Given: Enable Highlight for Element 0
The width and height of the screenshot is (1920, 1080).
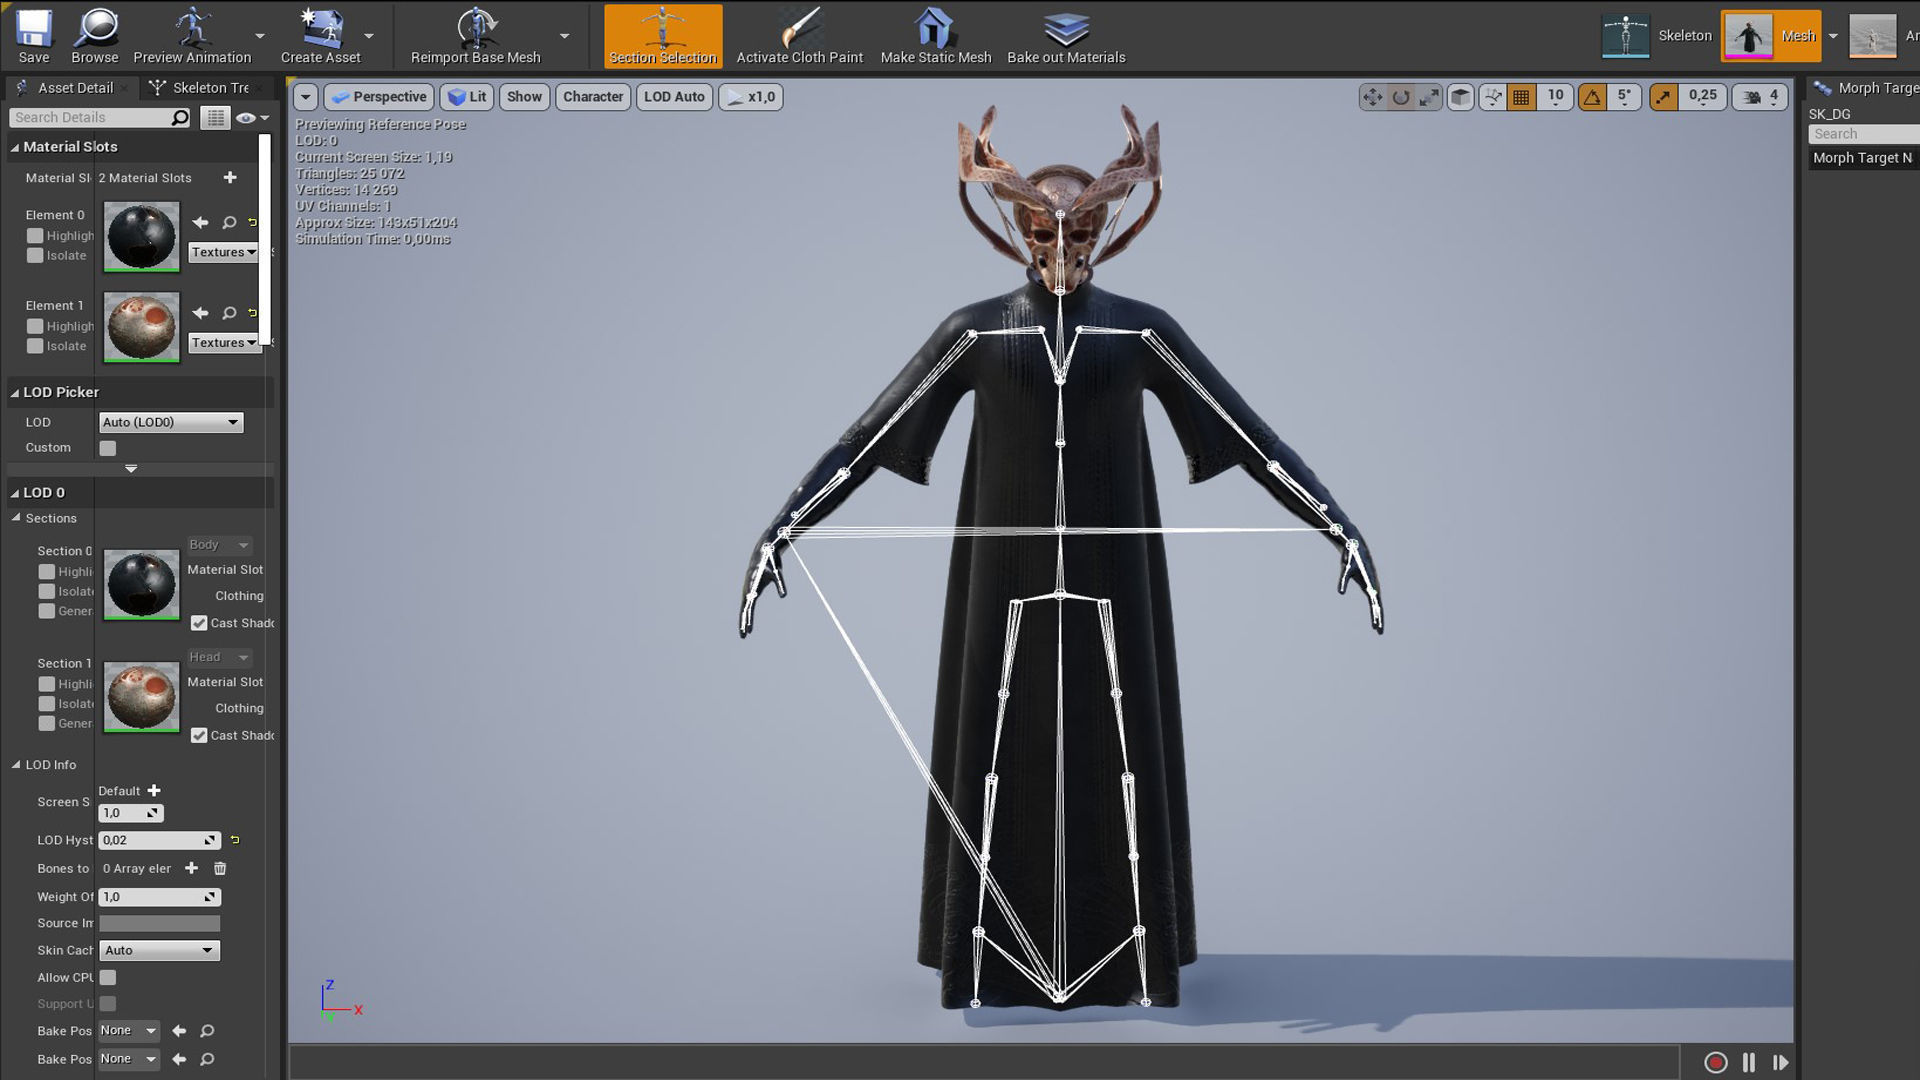Looking at the screenshot, I should (x=35, y=236).
